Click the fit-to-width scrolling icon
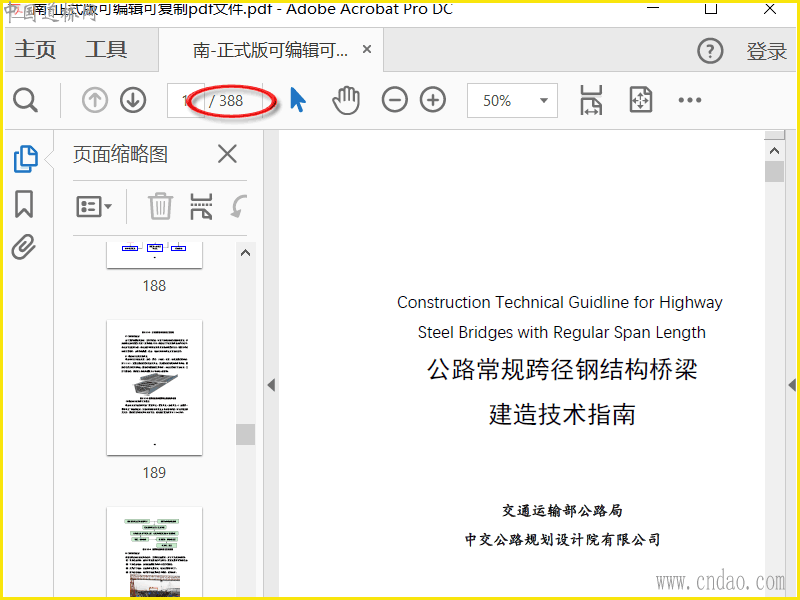Viewport: 800px width, 600px height. (591, 100)
